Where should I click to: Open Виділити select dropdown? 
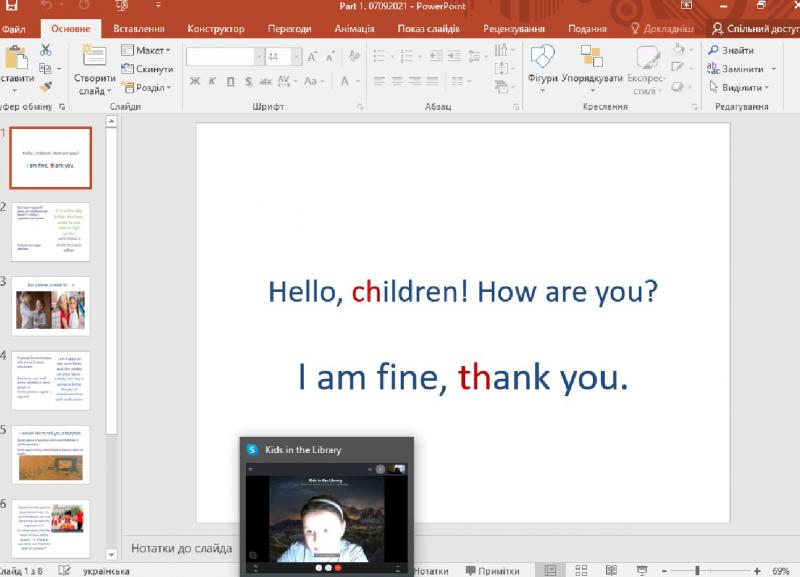739,87
